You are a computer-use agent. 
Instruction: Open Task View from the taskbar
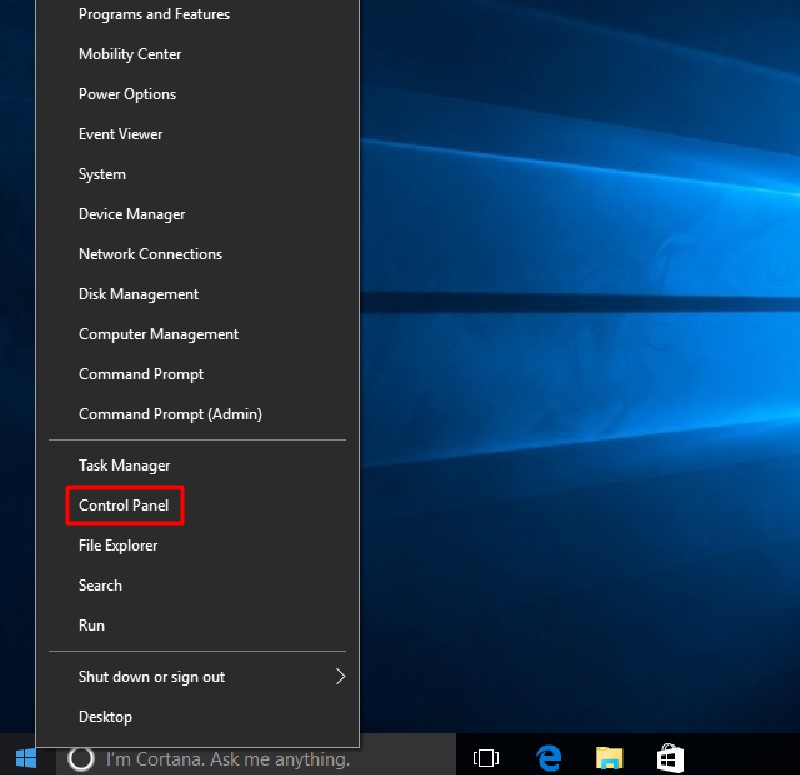click(x=486, y=758)
